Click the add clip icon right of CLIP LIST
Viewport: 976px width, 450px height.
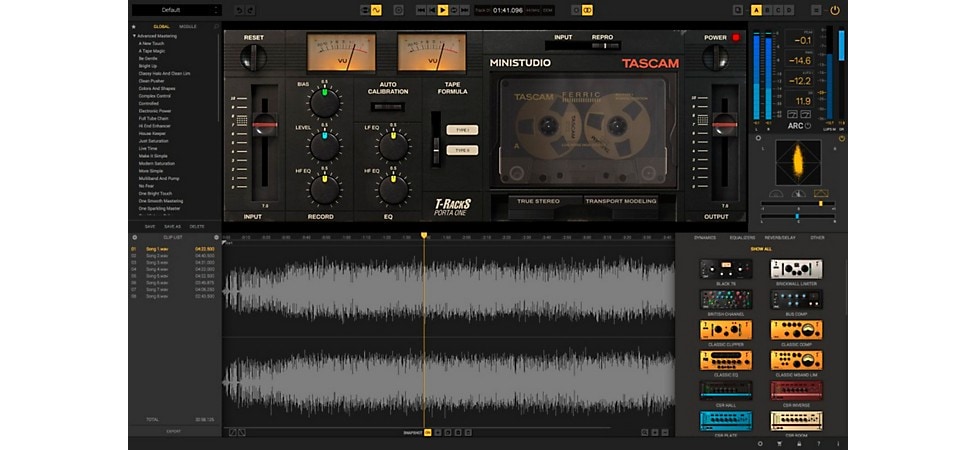click(217, 237)
